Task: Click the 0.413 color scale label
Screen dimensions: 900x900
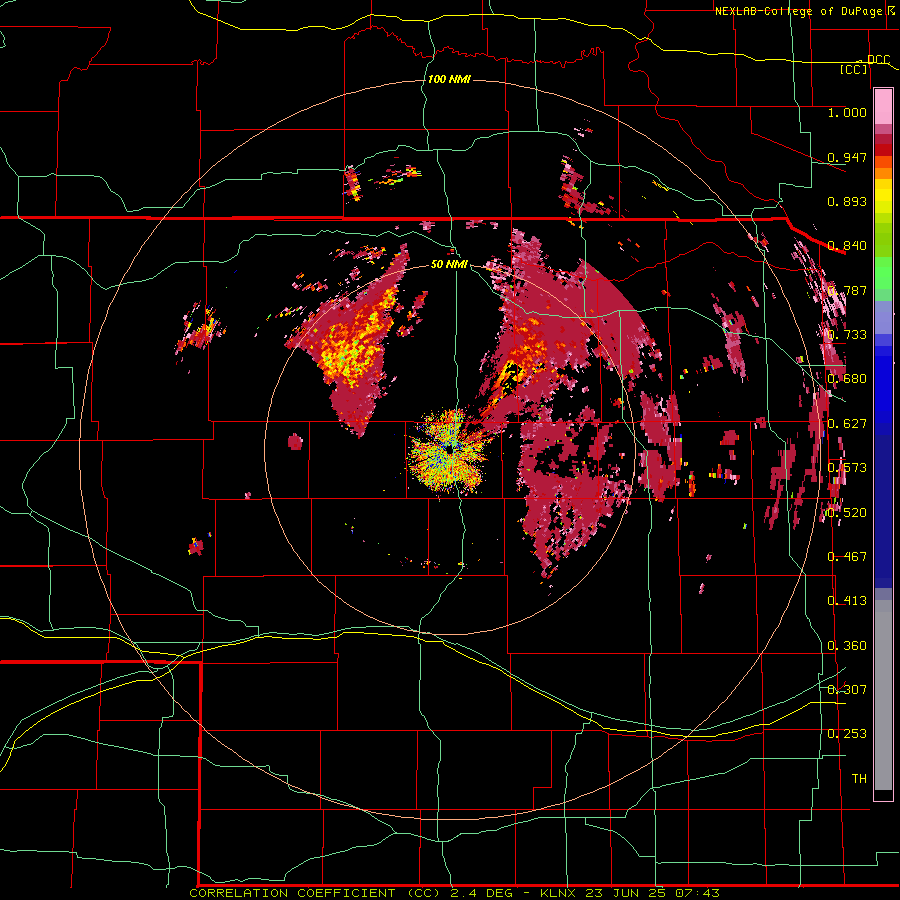Action: [847, 601]
